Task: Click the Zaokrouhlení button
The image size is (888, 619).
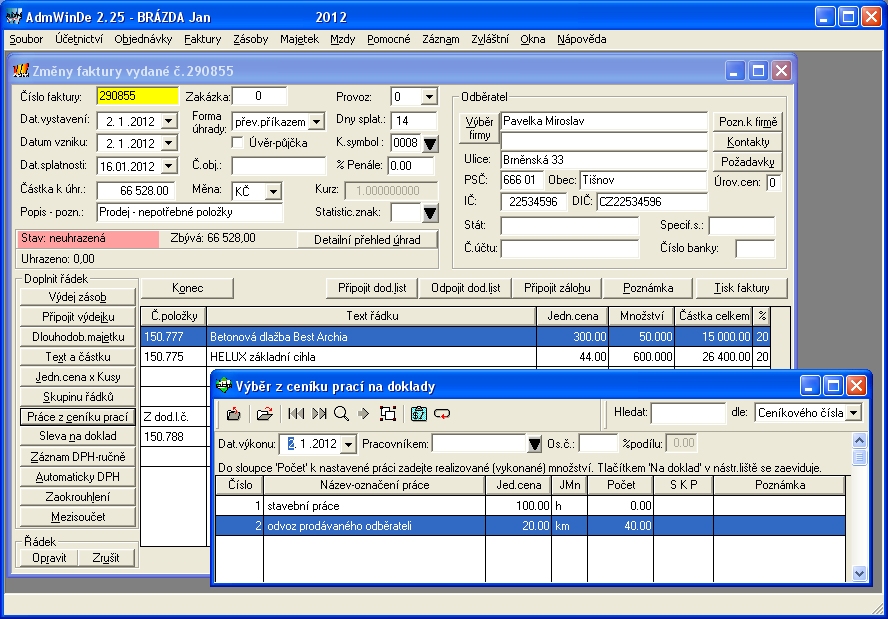Action: (78, 497)
